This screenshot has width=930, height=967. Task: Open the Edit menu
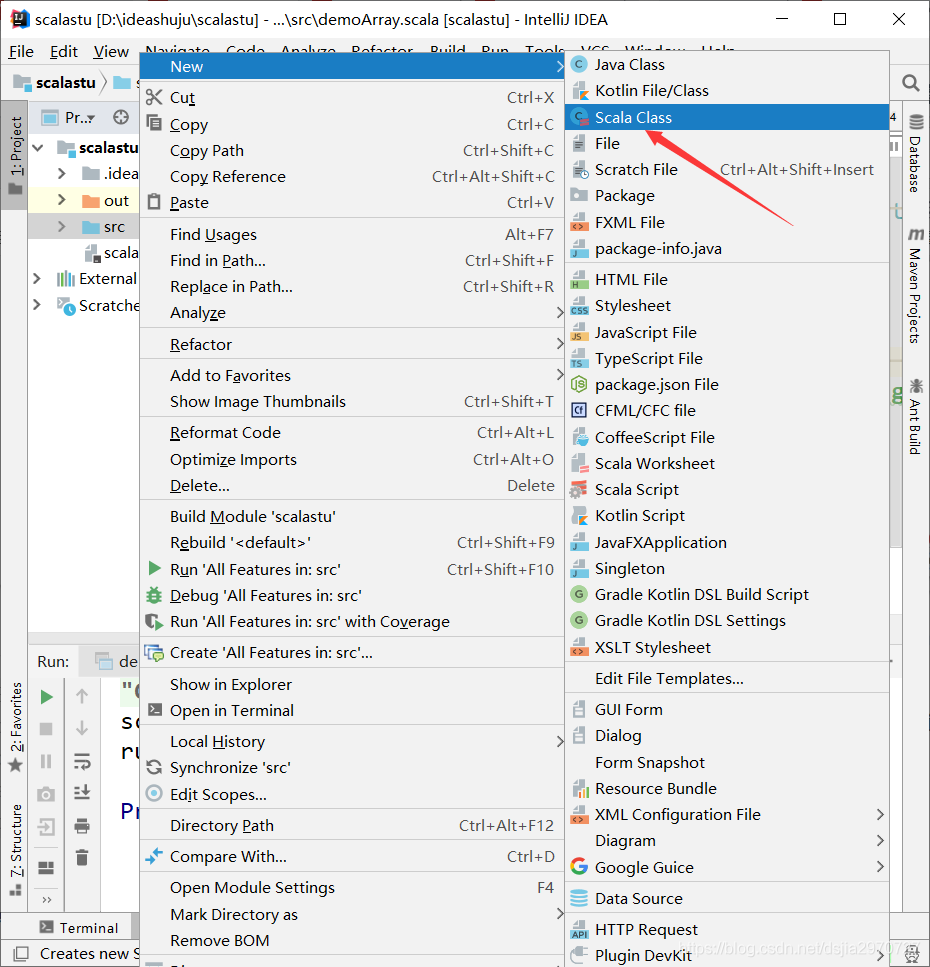(x=64, y=51)
